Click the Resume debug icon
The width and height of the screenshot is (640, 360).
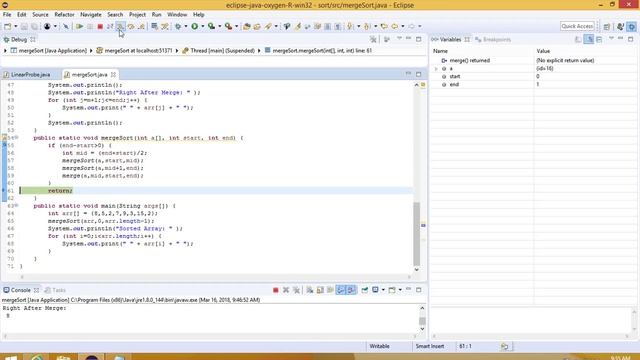79,27
